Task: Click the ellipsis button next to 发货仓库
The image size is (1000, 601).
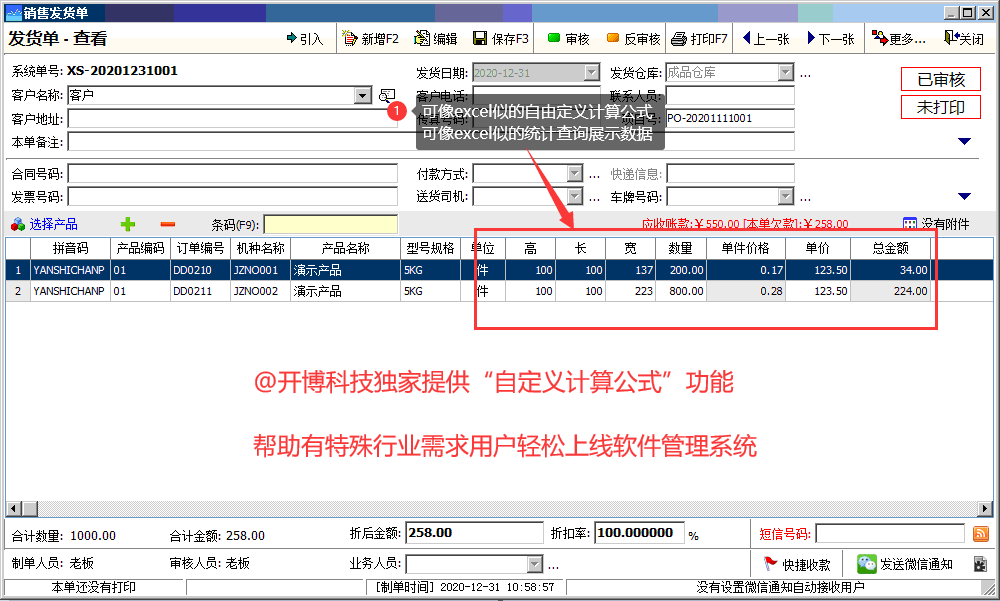Action: click(x=805, y=75)
